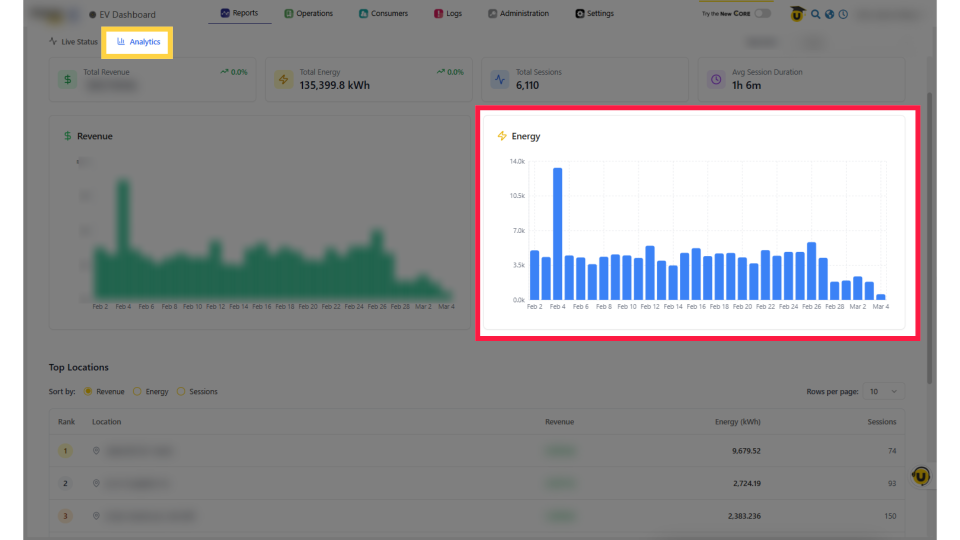Click the Total Energy lightning icon
The image size is (960, 540).
283,79
